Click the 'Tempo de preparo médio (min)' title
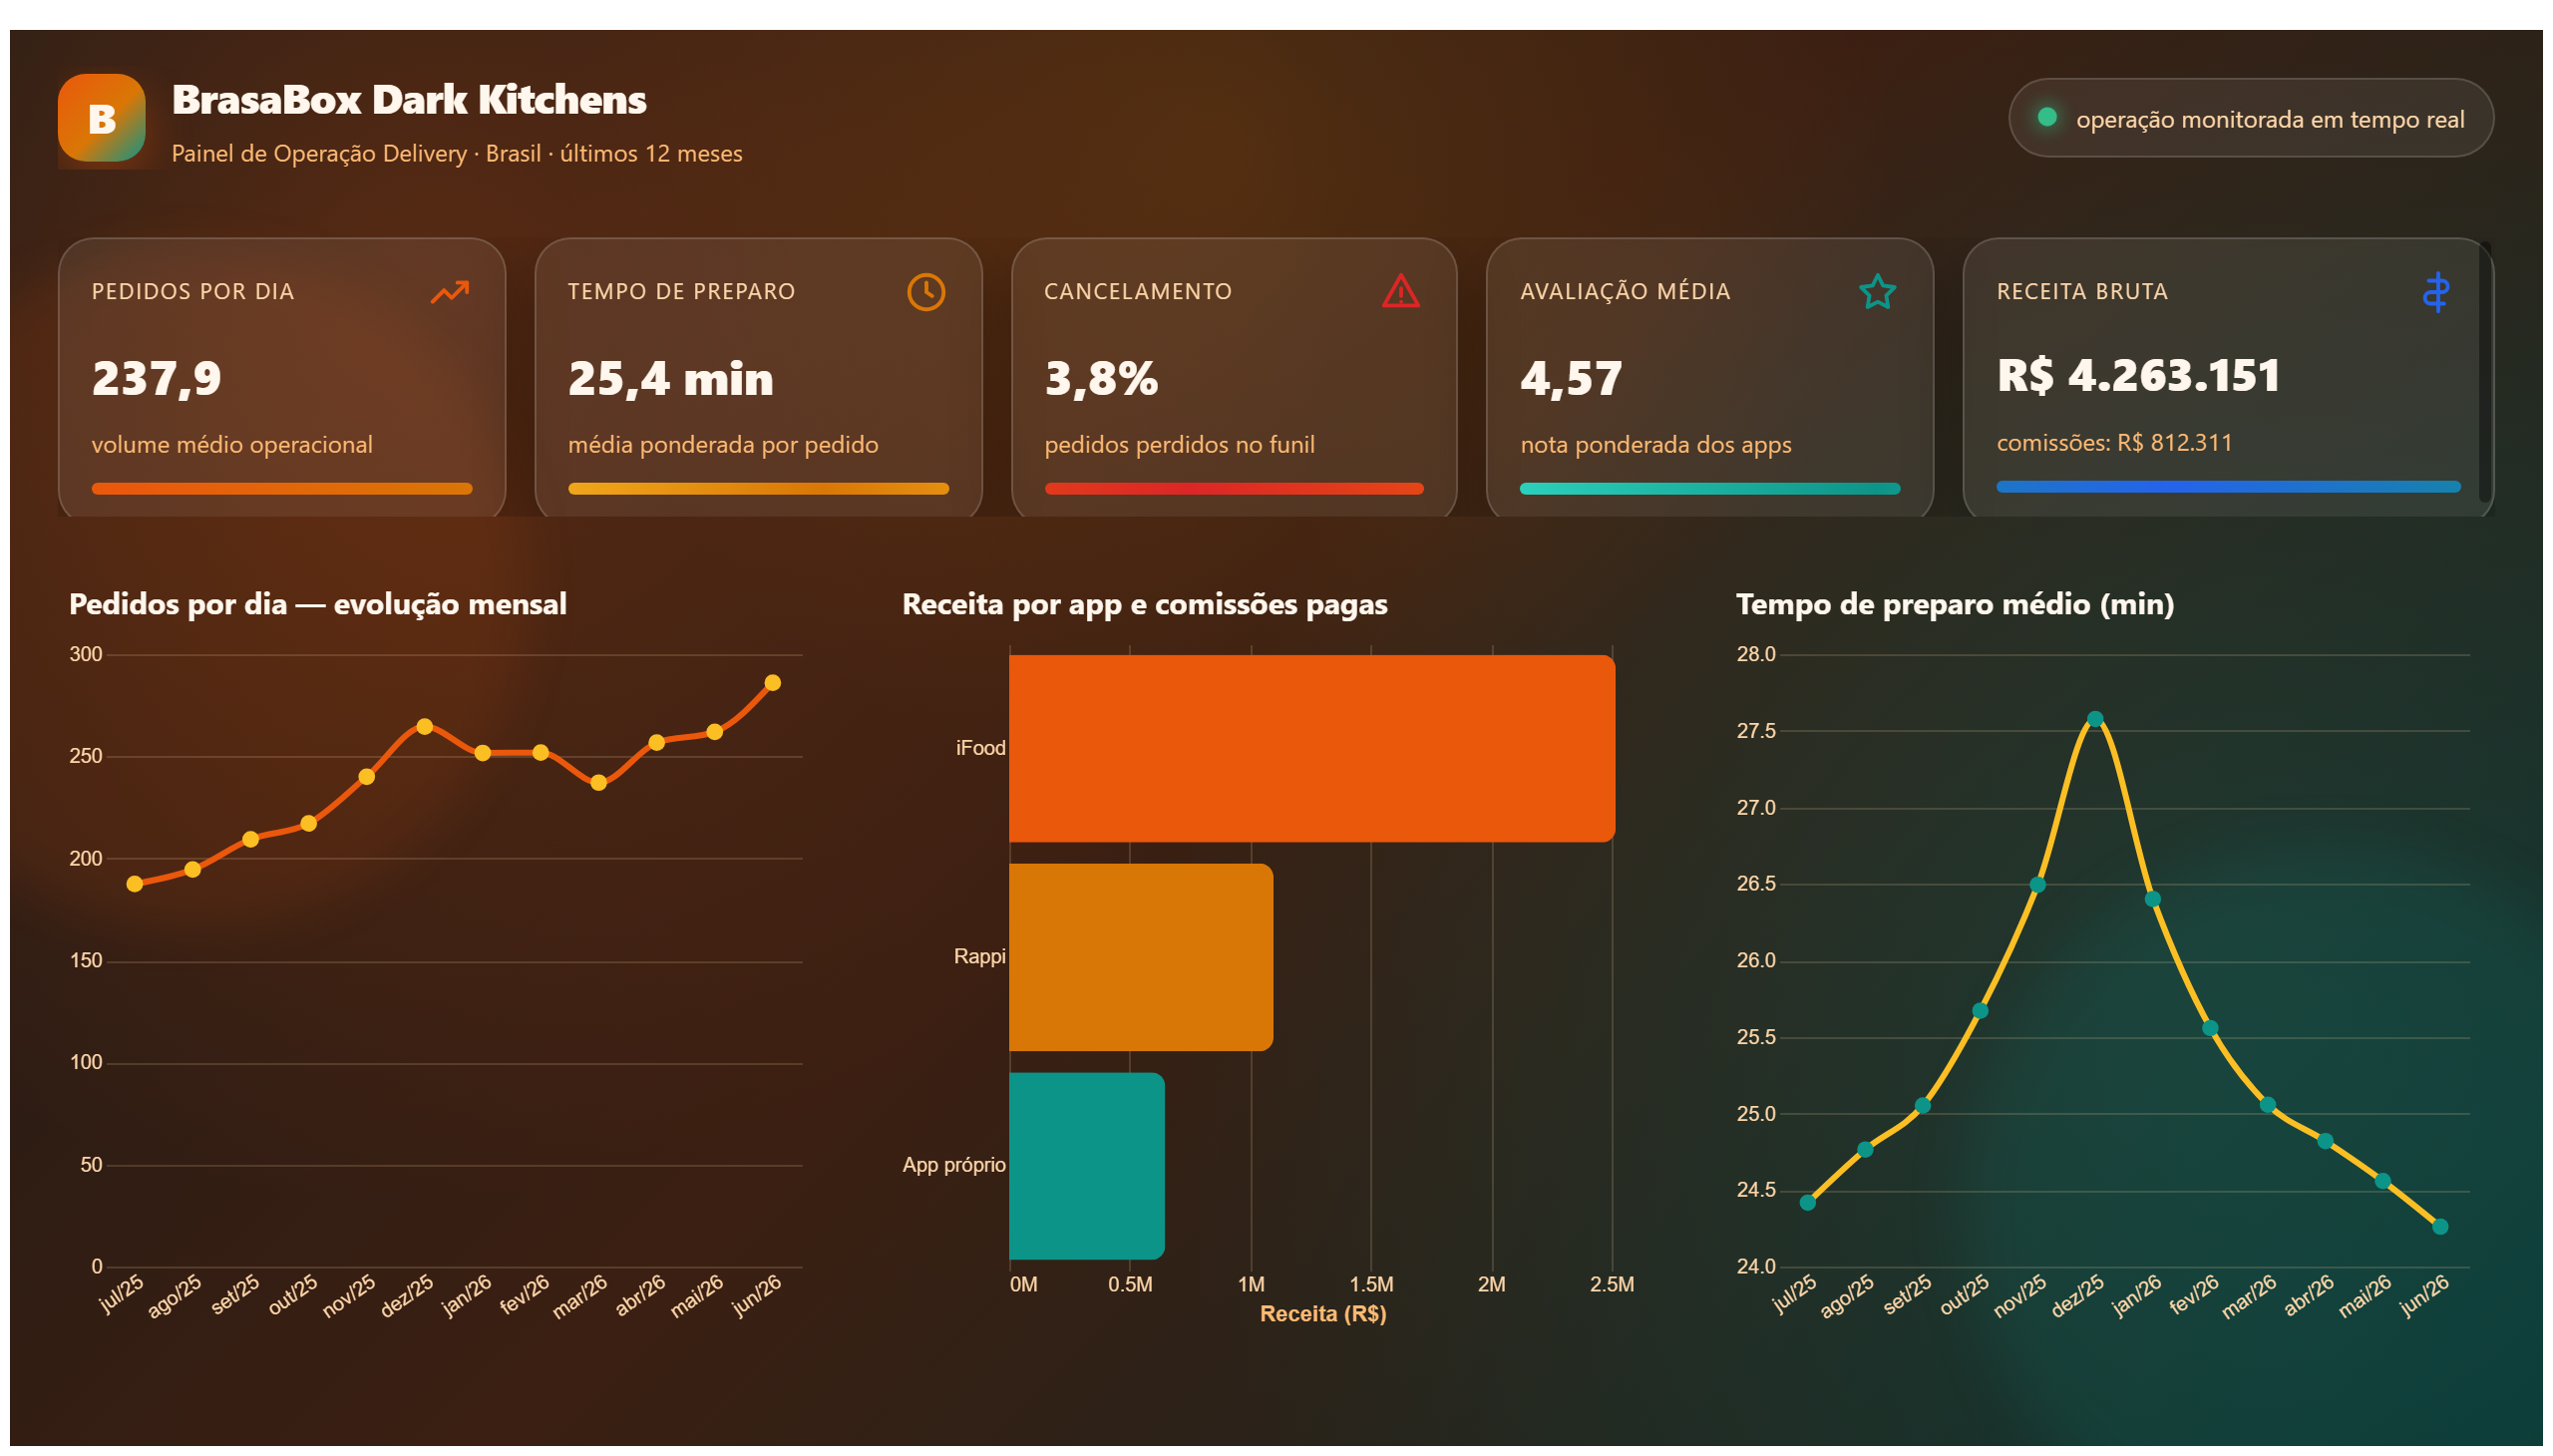This screenshot has width=2553, height=1456. (x=1955, y=604)
